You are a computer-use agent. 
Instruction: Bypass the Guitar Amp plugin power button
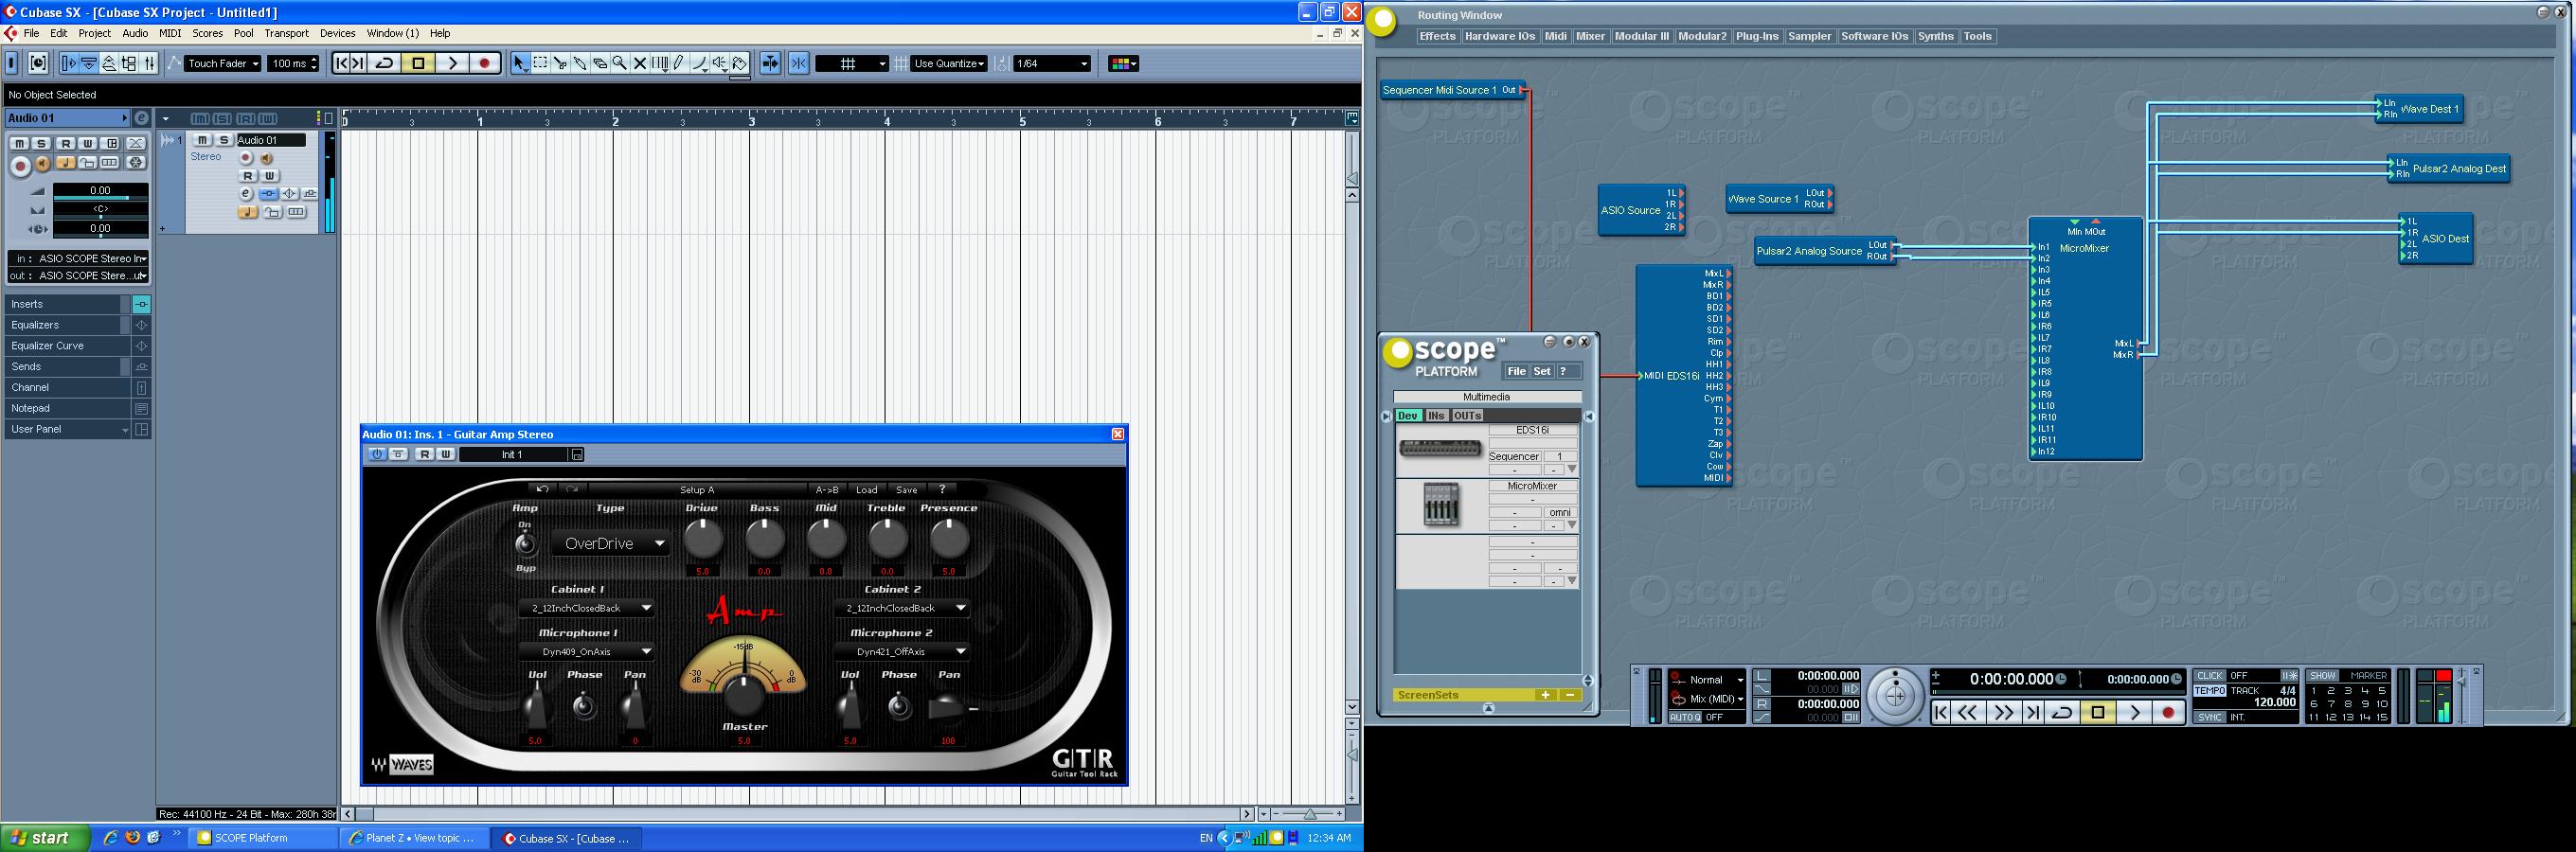click(377, 454)
